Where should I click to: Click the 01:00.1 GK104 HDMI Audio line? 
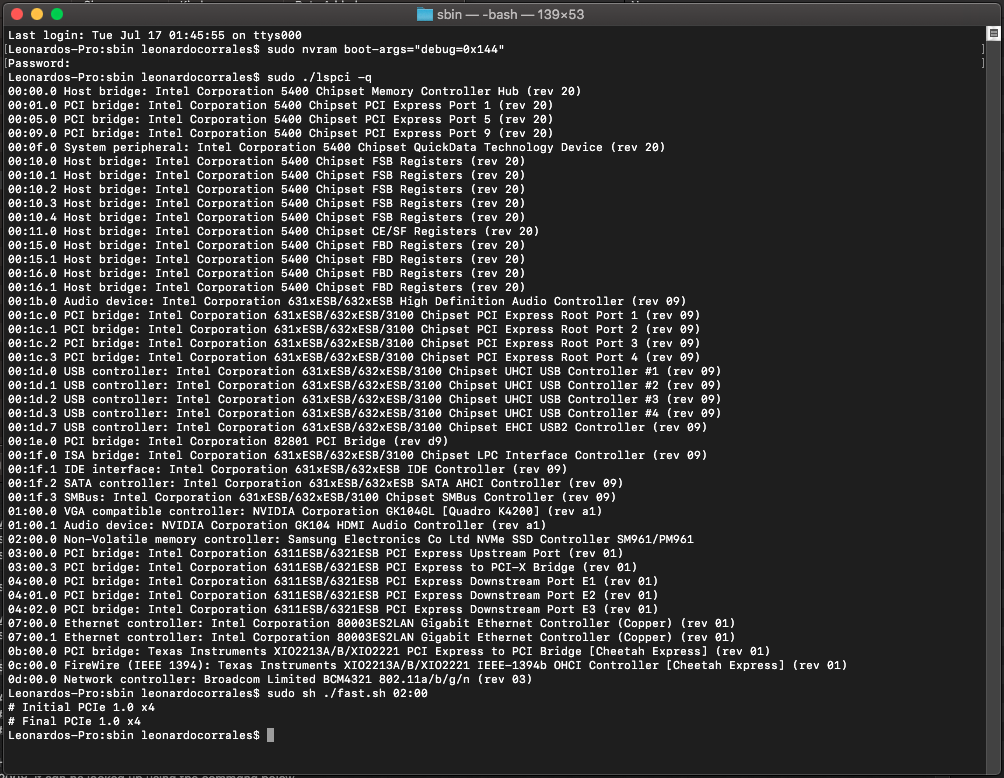pos(277,526)
